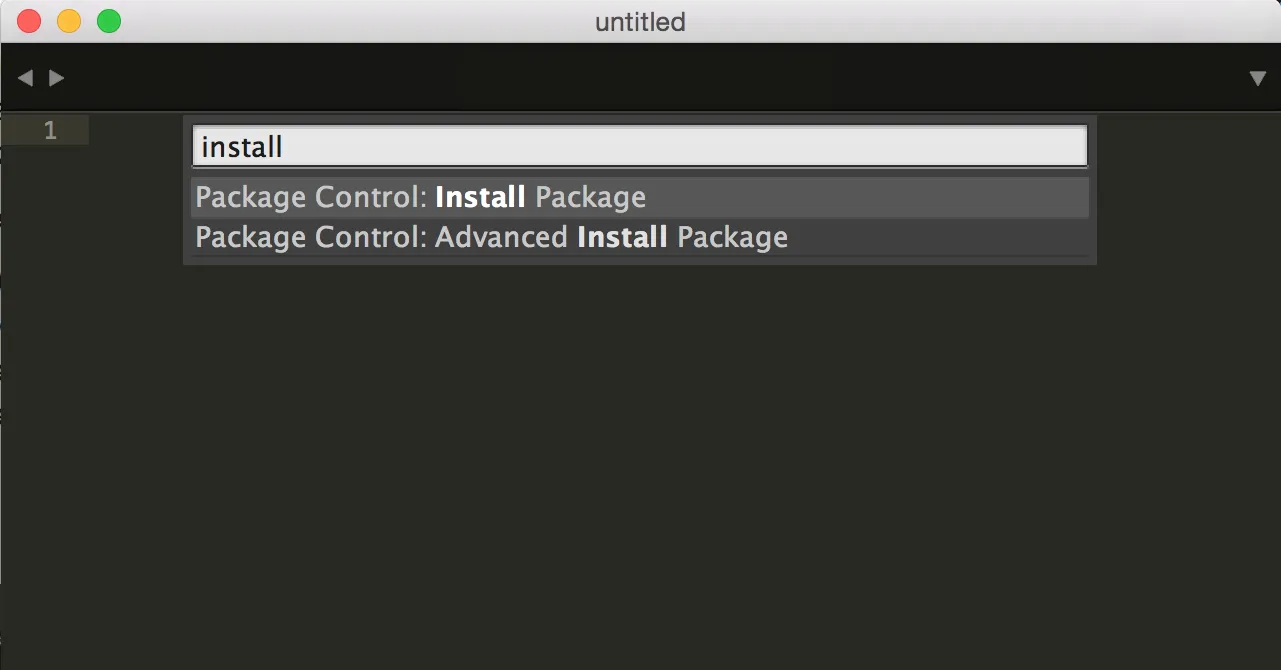This screenshot has width=1281, height=670.
Task: Click the empty gutter below line 1
Action: point(45,400)
